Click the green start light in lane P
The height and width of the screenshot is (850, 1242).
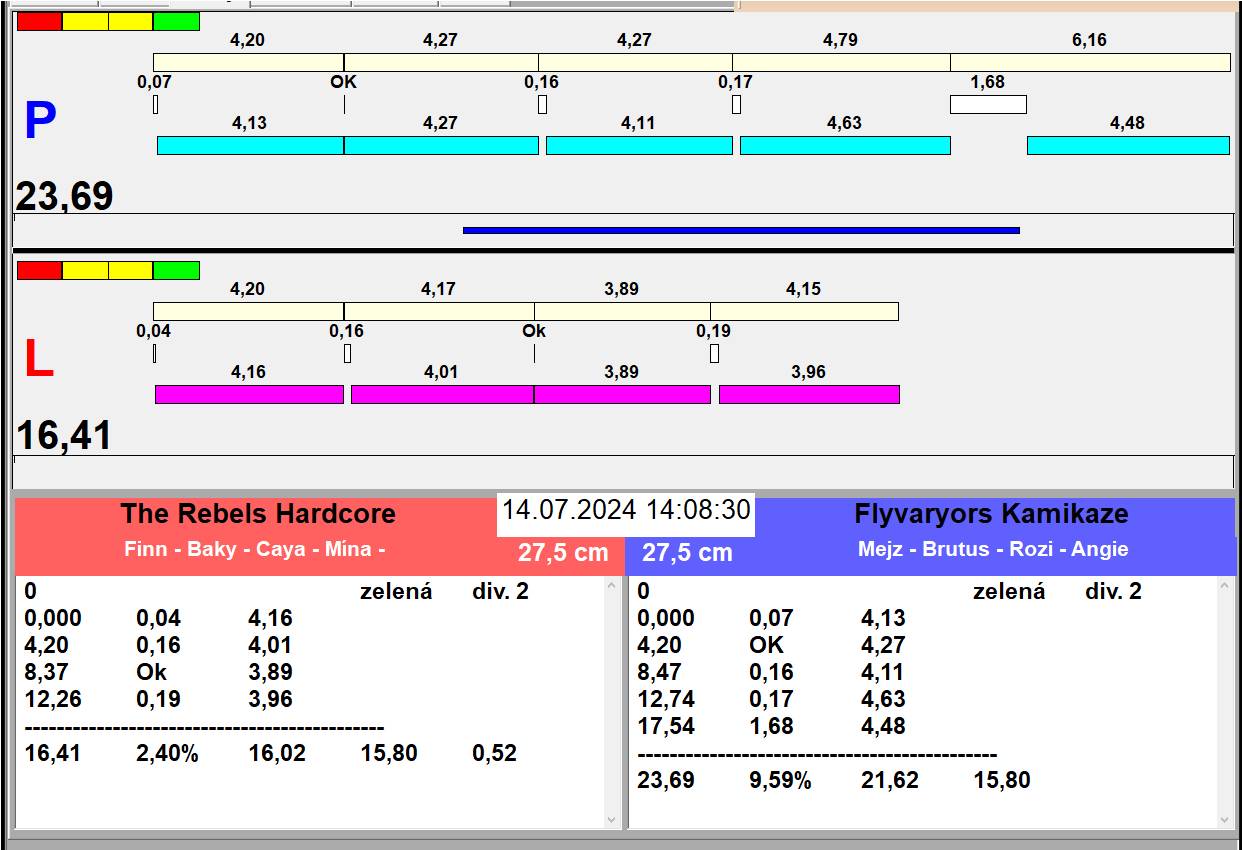click(x=176, y=21)
